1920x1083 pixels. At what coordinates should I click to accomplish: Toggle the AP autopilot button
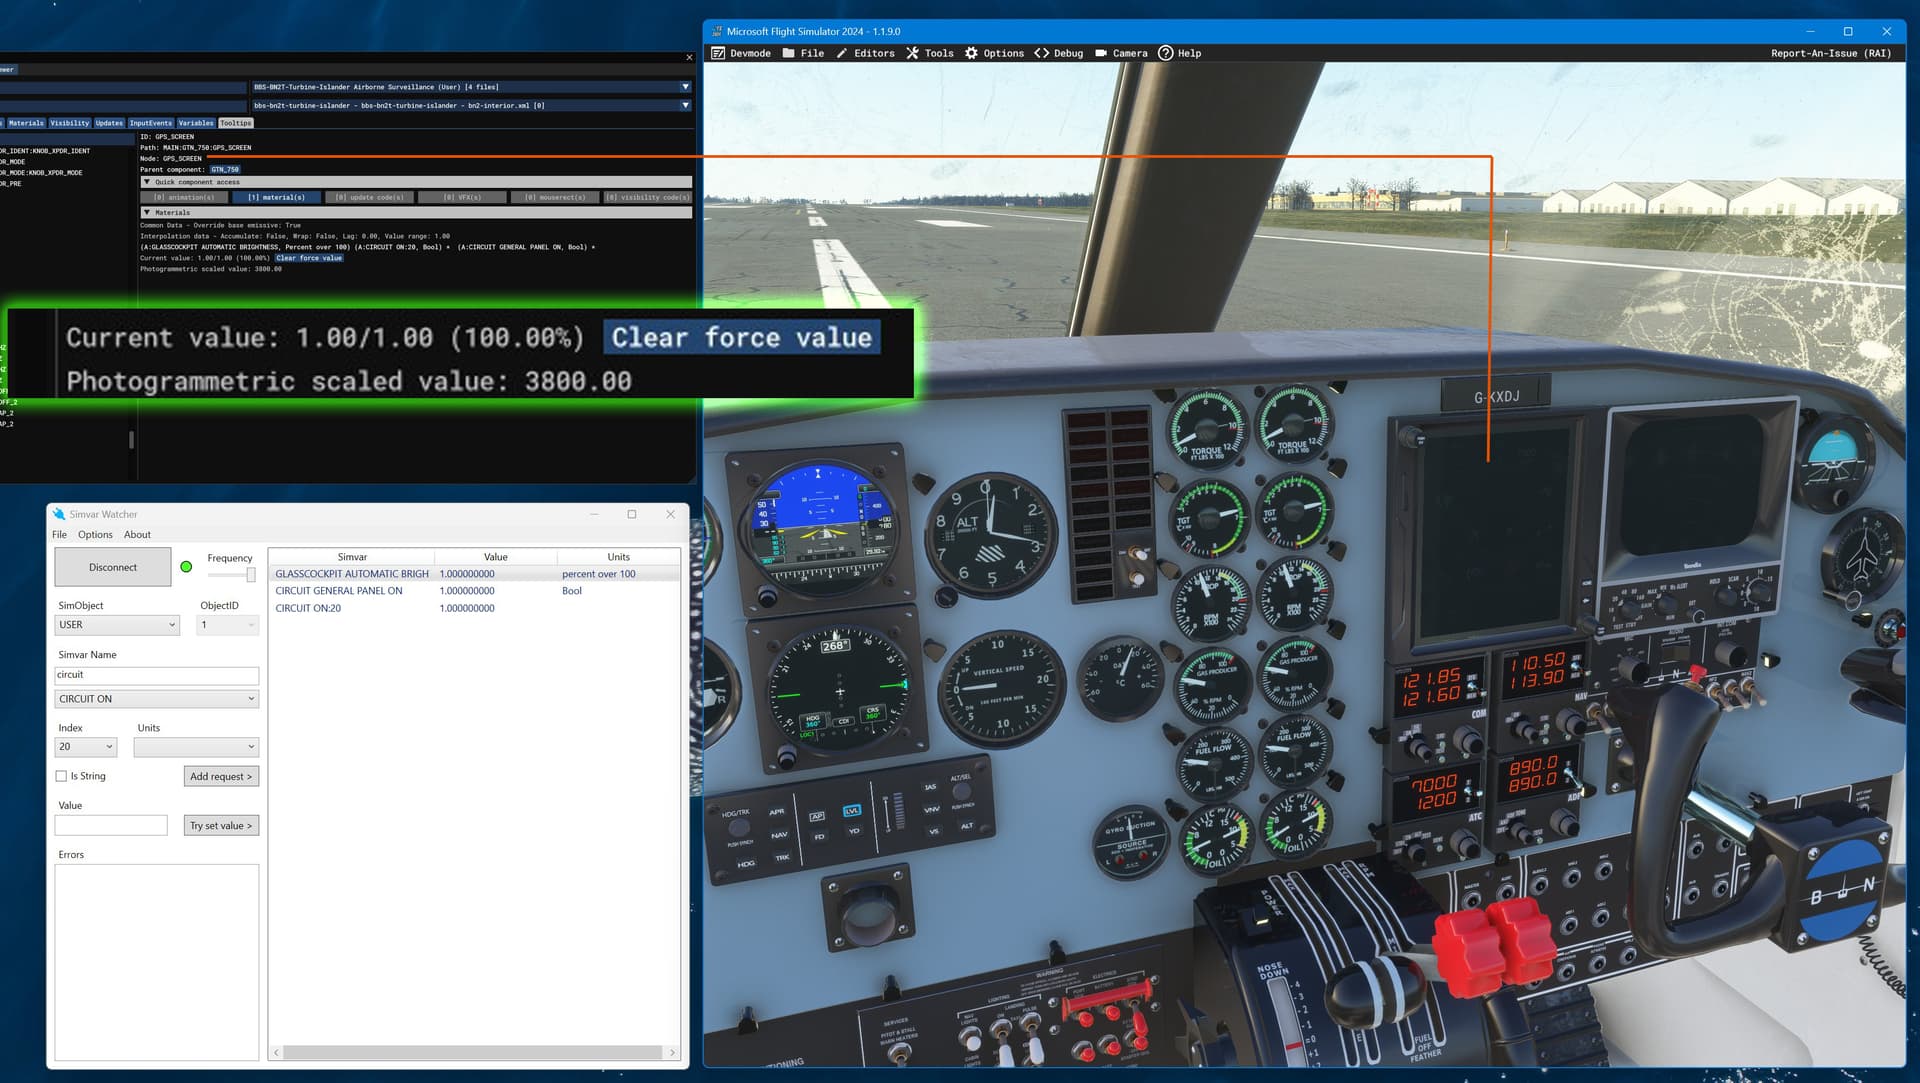(x=816, y=816)
